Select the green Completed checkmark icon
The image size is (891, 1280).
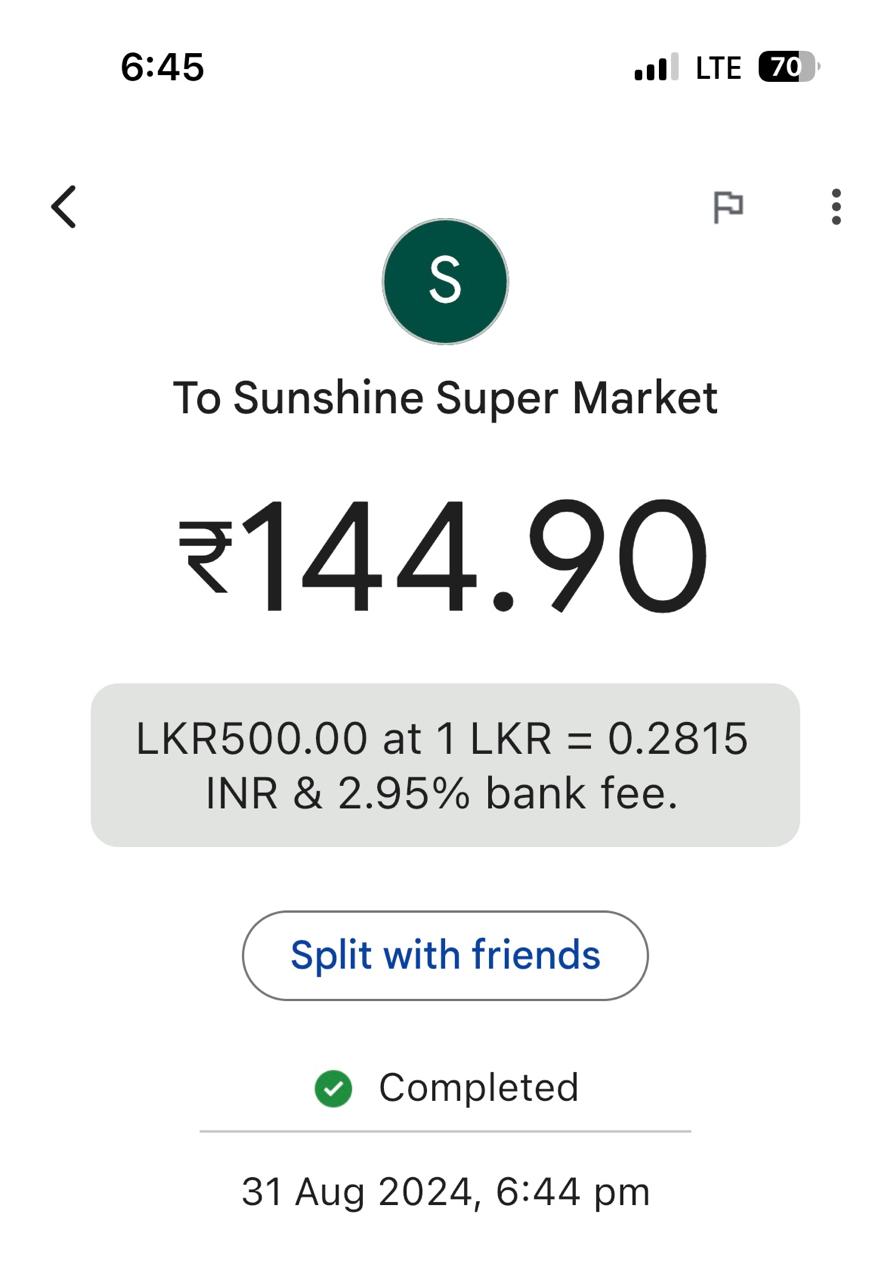coord(333,1089)
